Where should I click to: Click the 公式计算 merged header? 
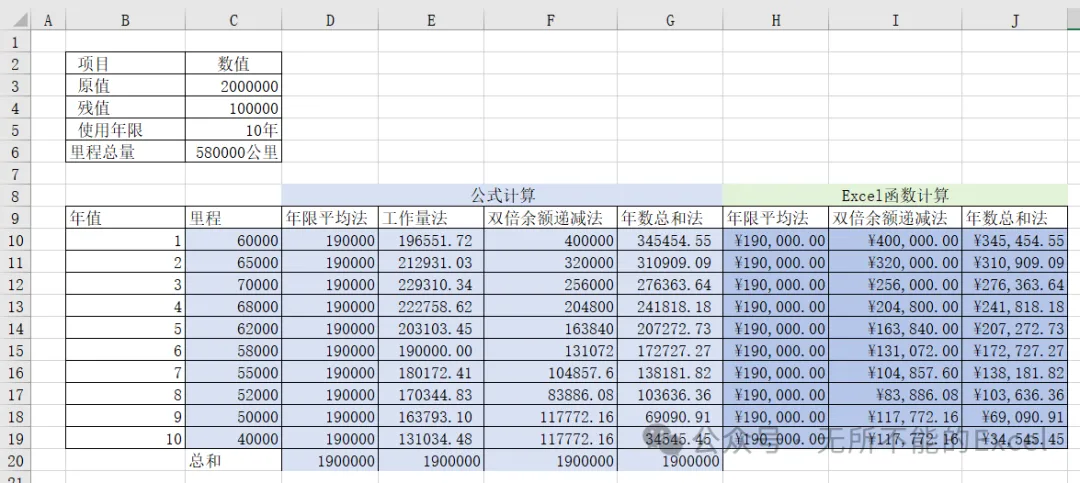pos(502,196)
